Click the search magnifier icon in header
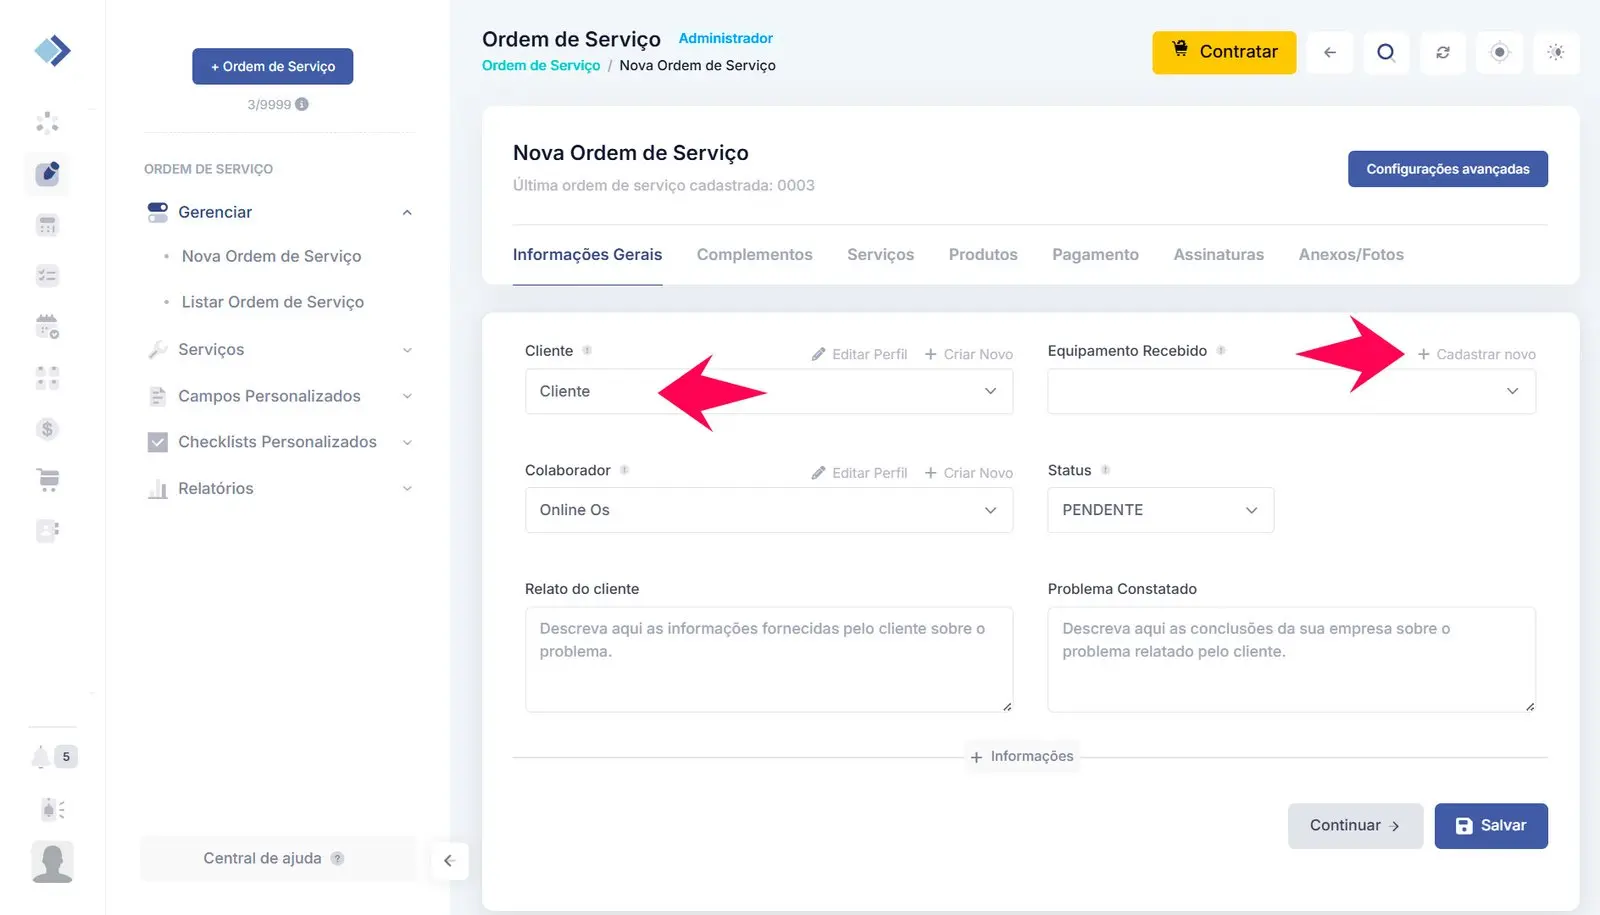 tap(1385, 53)
